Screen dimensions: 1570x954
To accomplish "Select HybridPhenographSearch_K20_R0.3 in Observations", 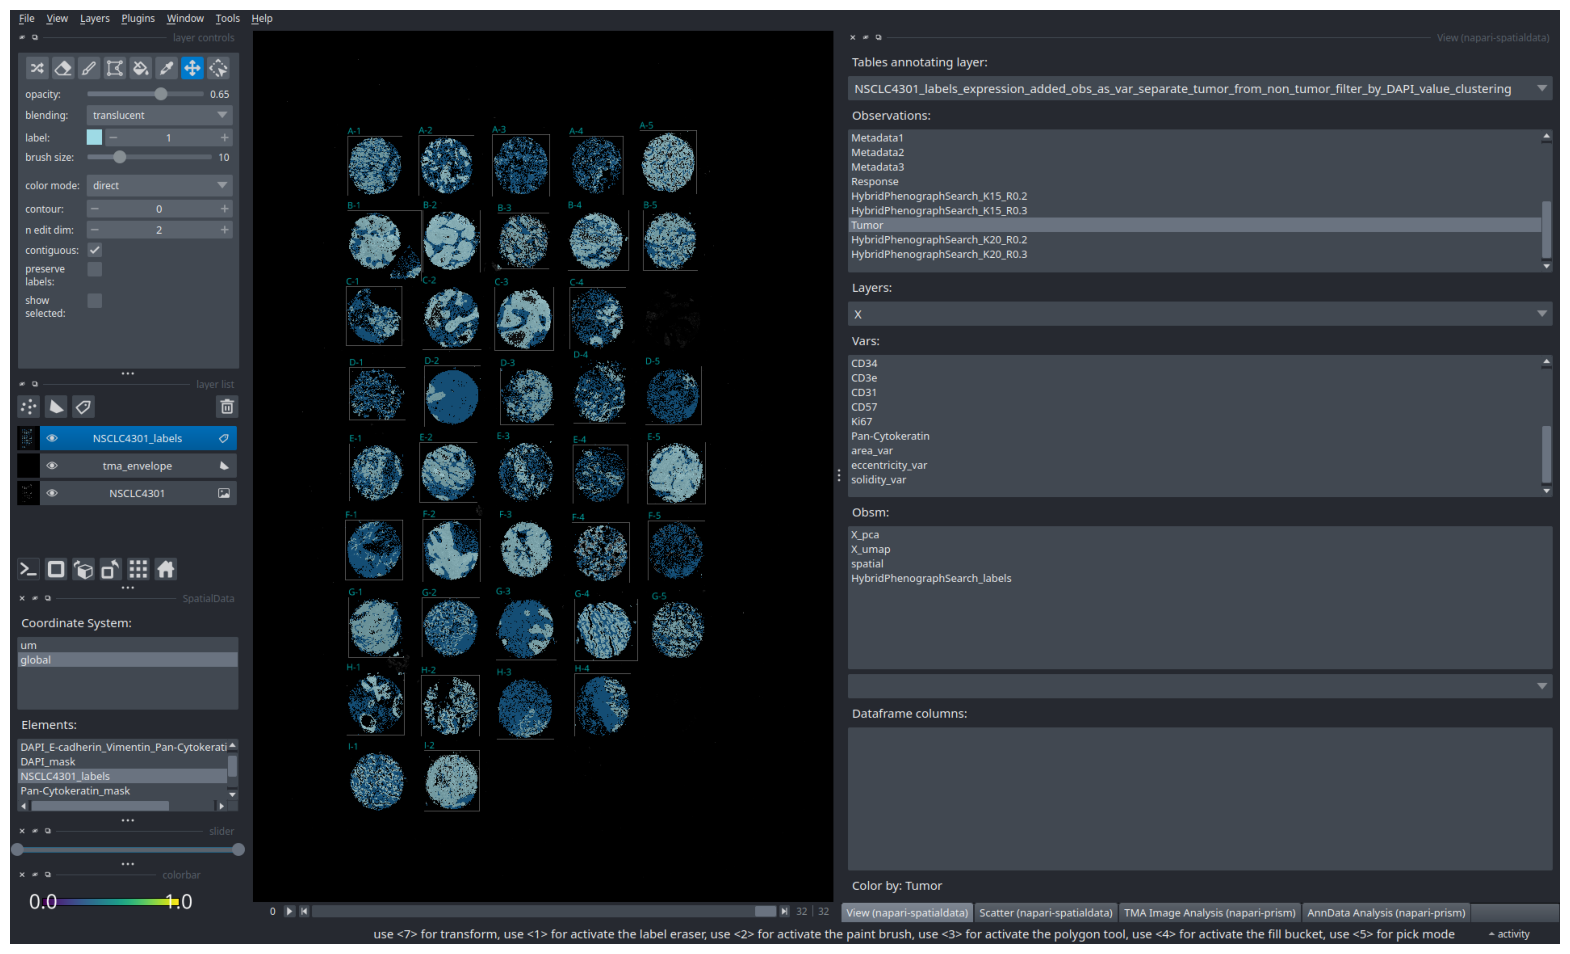I will (x=1195, y=255).
